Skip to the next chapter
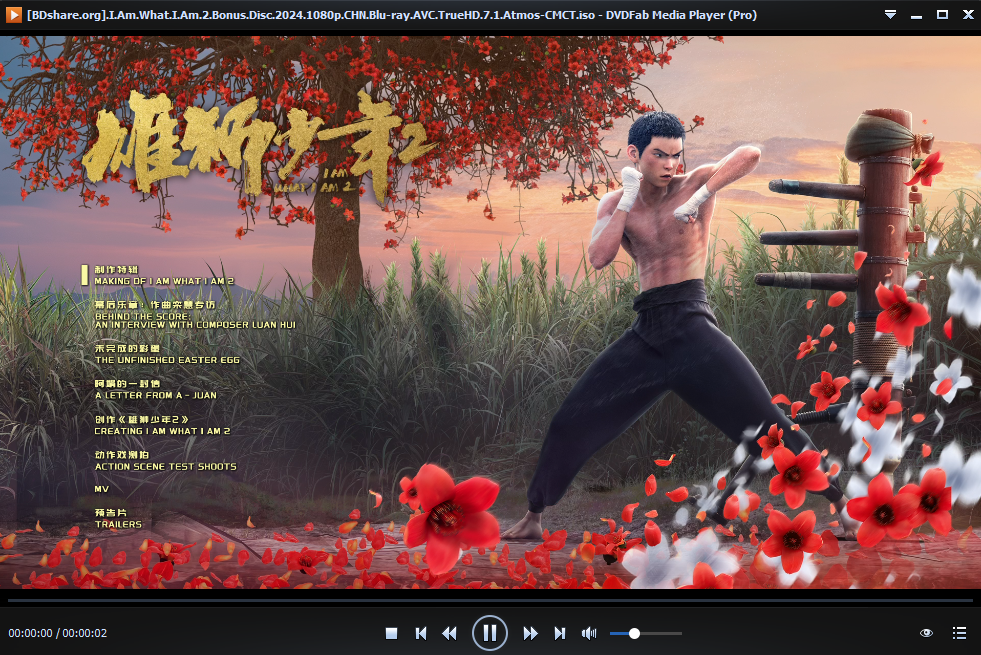 pyautogui.click(x=560, y=633)
